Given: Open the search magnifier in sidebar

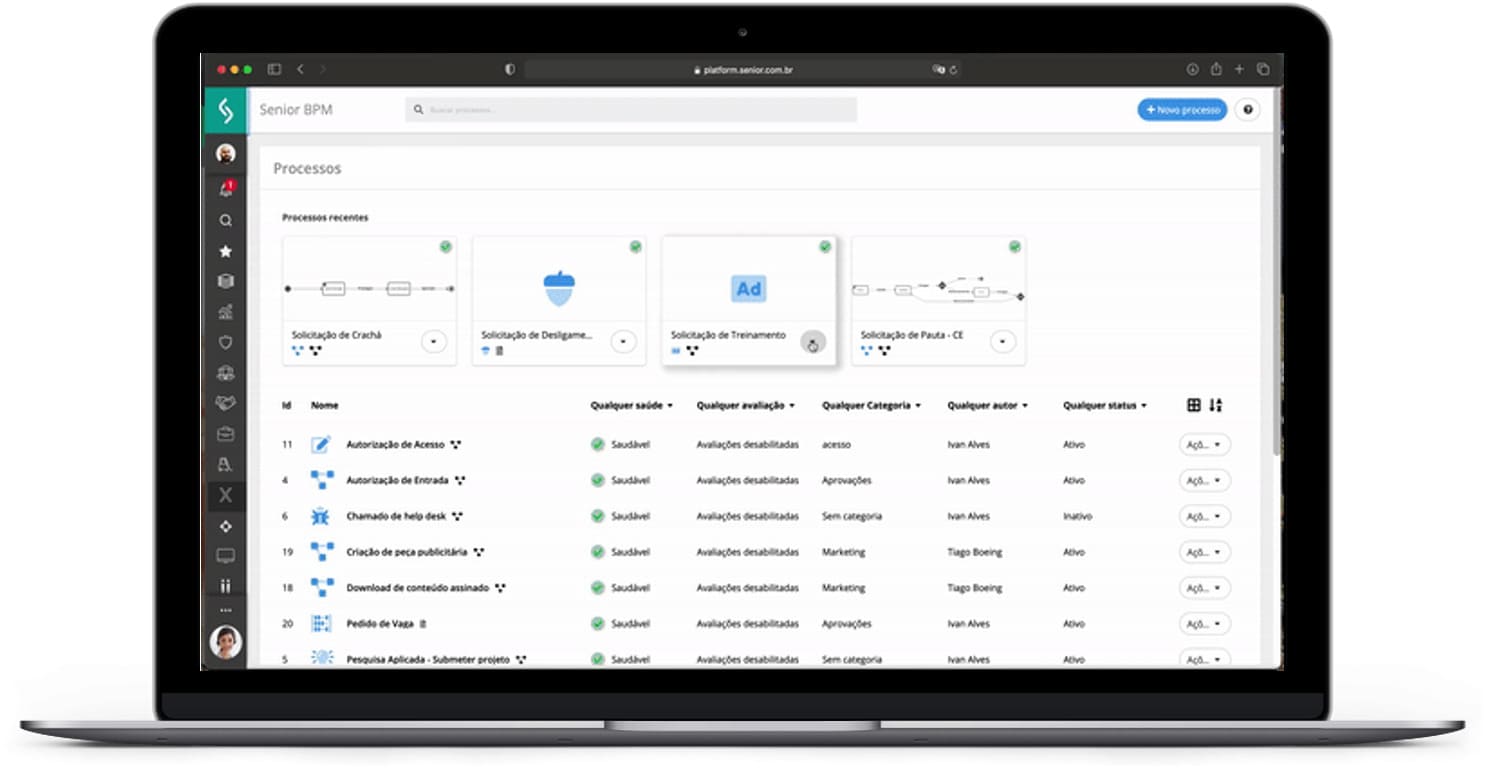Looking at the screenshot, I should [225, 221].
